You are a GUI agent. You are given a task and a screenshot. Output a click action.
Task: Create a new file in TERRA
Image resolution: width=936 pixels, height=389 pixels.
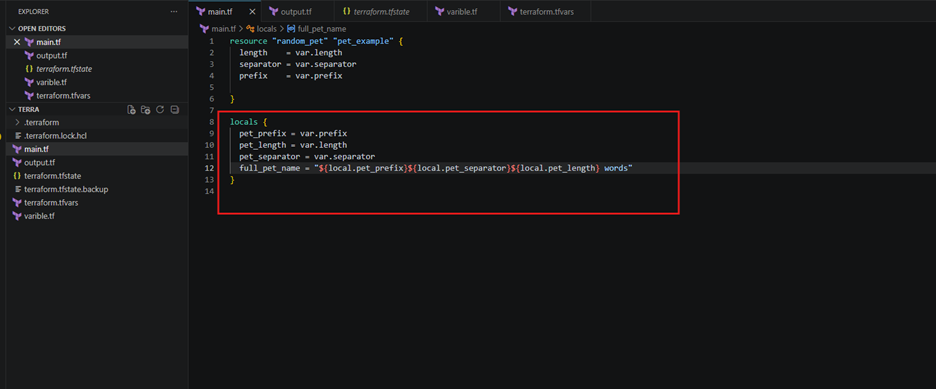tap(131, 110)
